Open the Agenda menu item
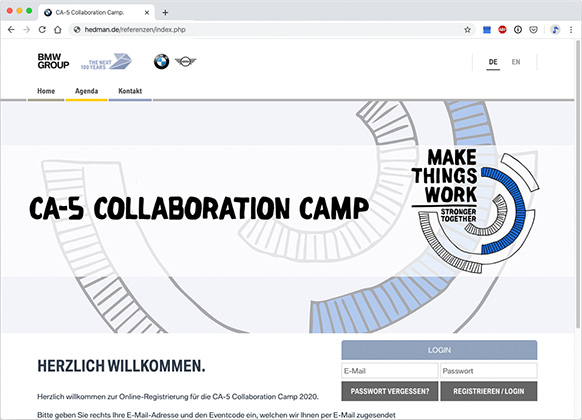The width and height of the screenshot is (582, 420). tap(86, 91)
